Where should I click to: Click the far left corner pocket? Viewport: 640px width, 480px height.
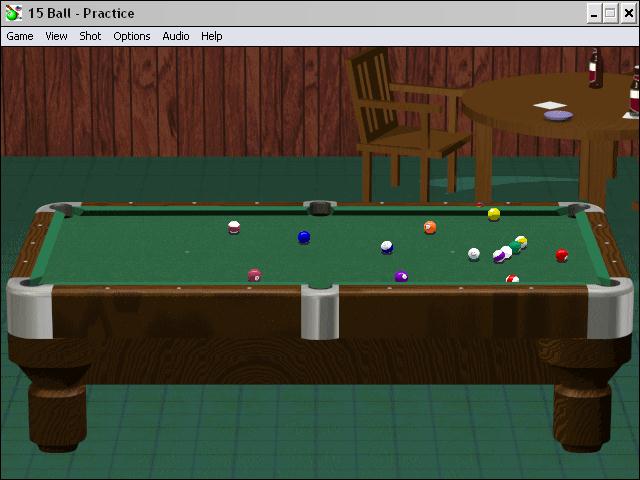(x=64, y=210)
